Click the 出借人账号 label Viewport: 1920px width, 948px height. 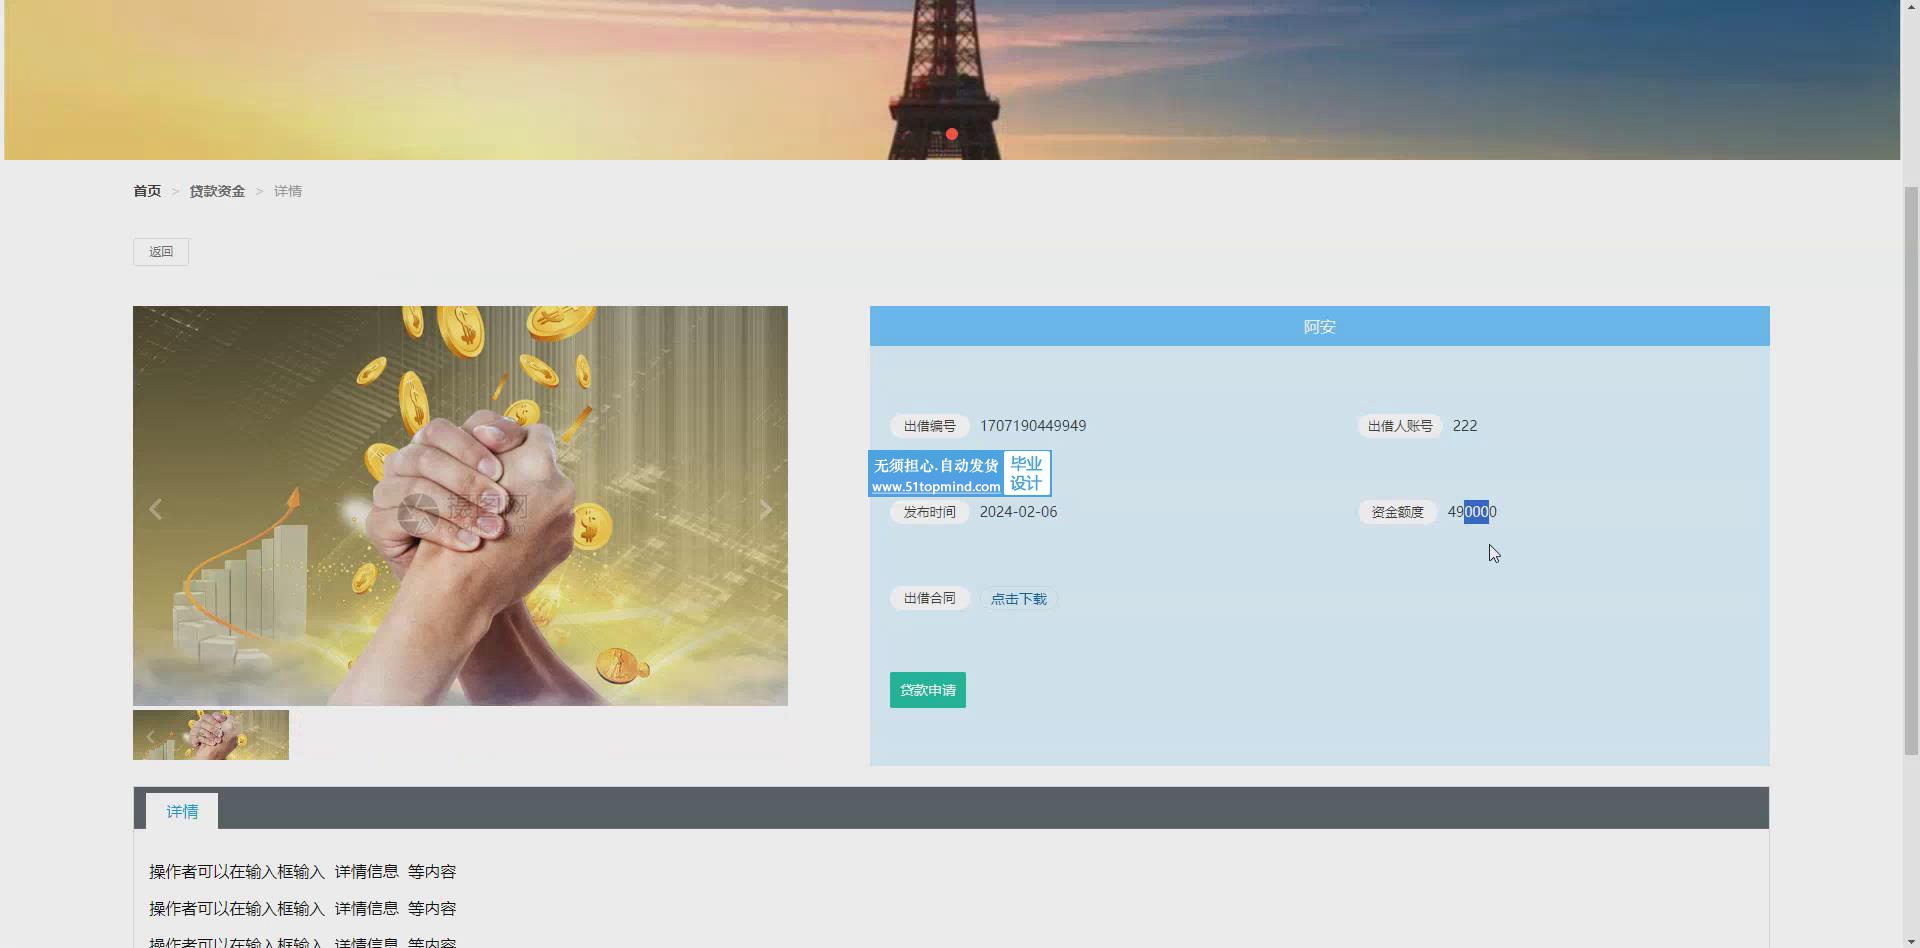pos(1400,426)
